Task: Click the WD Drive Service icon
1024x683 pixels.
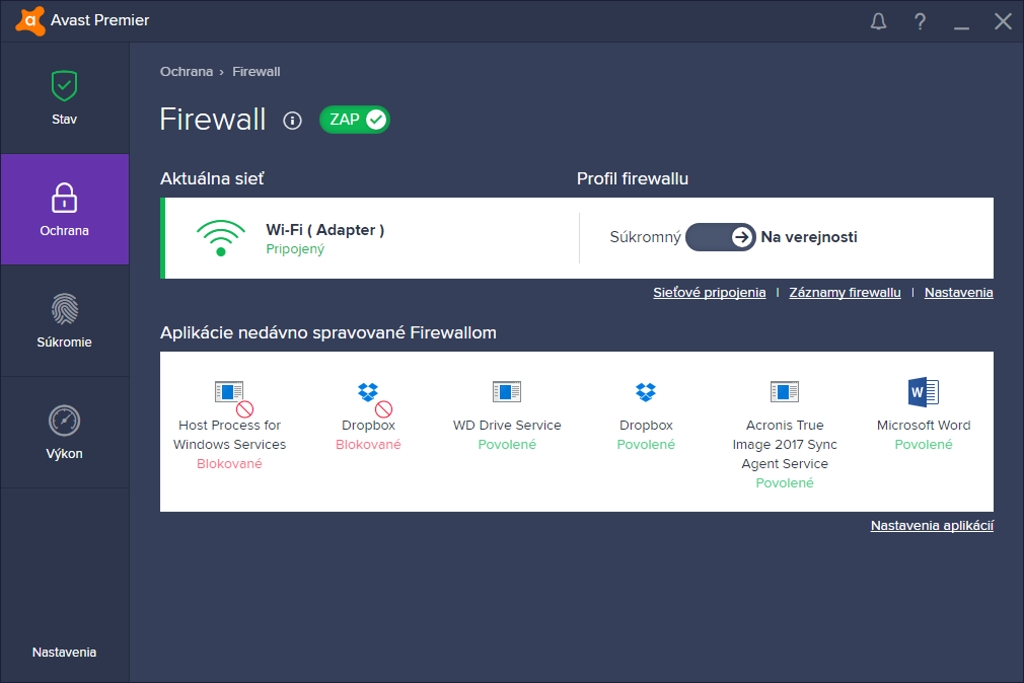Action: (x=507, y=391)
